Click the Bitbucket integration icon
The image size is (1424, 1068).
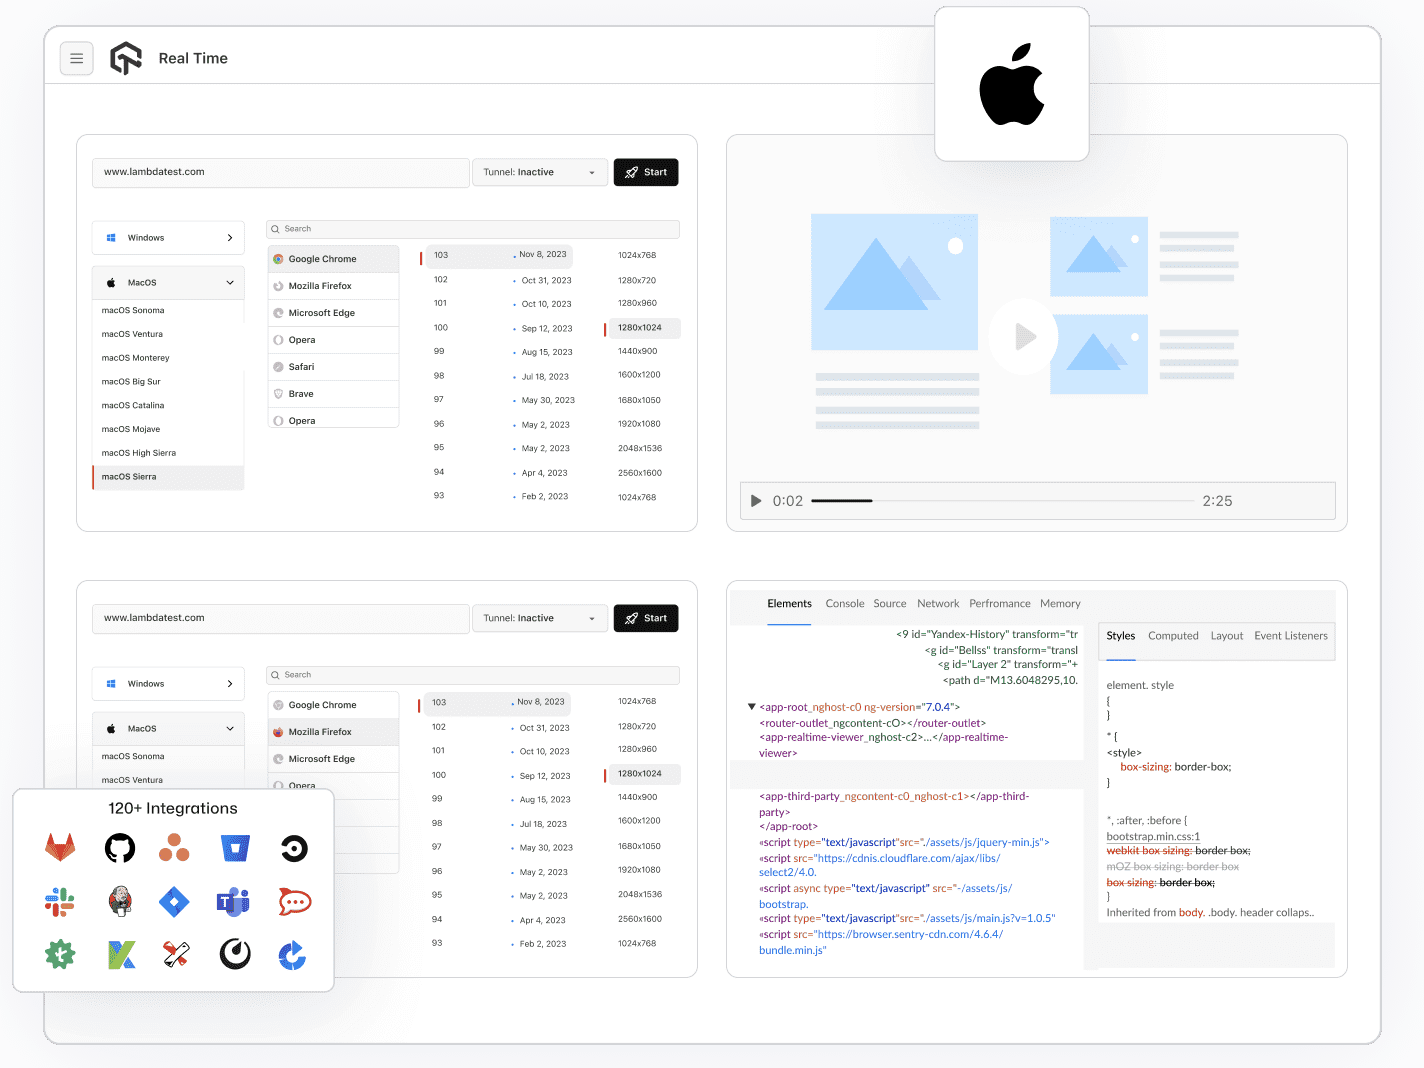point(235,847)
